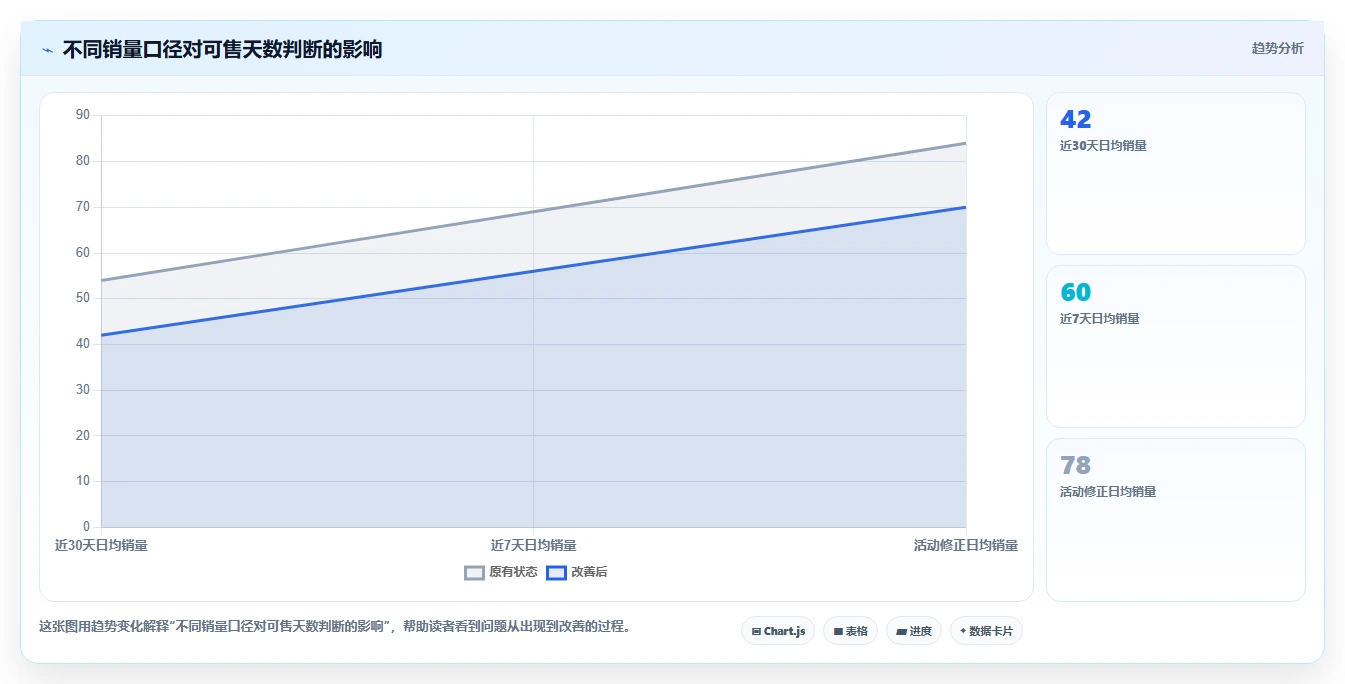Toggle the 改善后 legend item
Screen dimensions: 1345x684
[577, 572]
